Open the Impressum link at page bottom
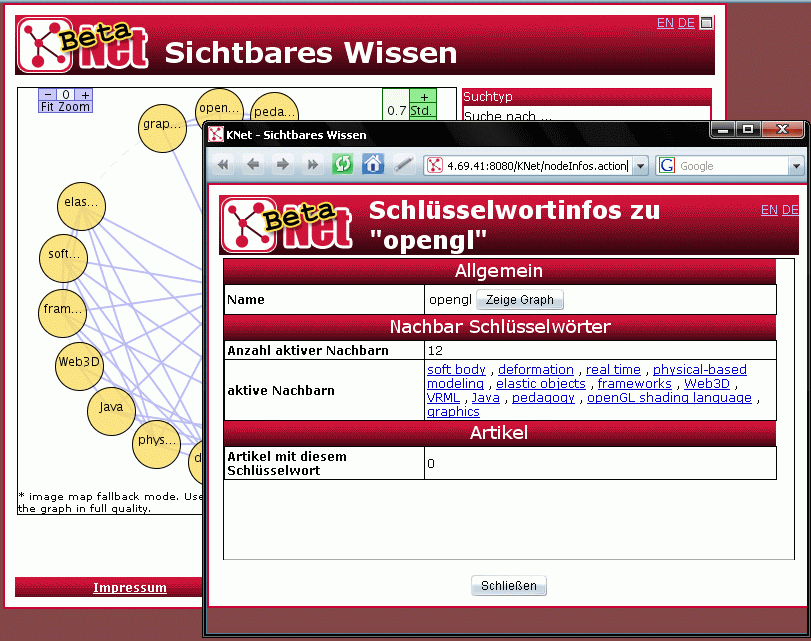The width and height of the screenshot is (811, 641). point(130,588)
